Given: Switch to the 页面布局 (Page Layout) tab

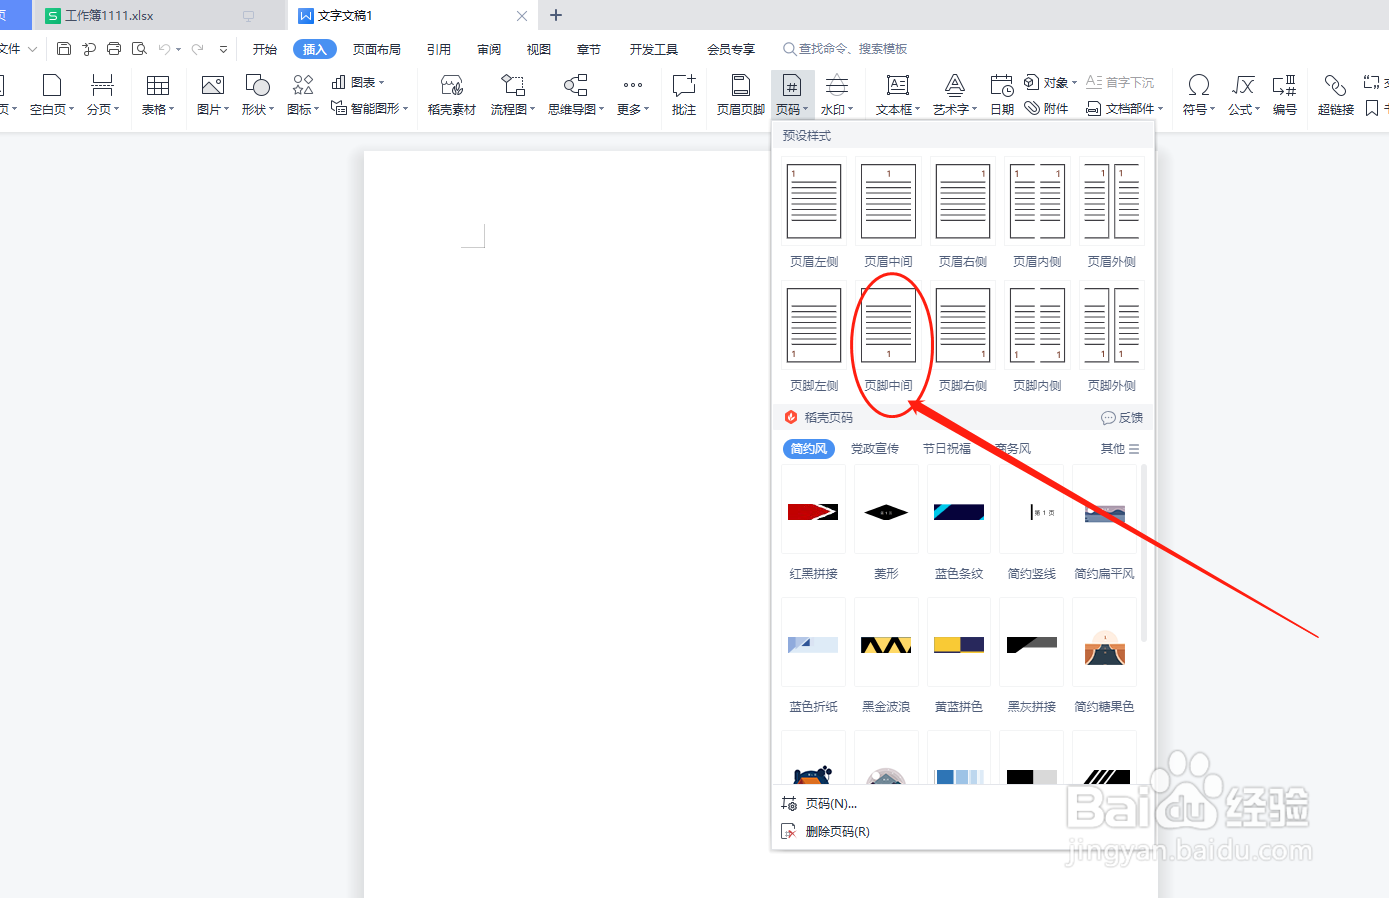Looking at the screenshot, I should [x=377, y=49].
